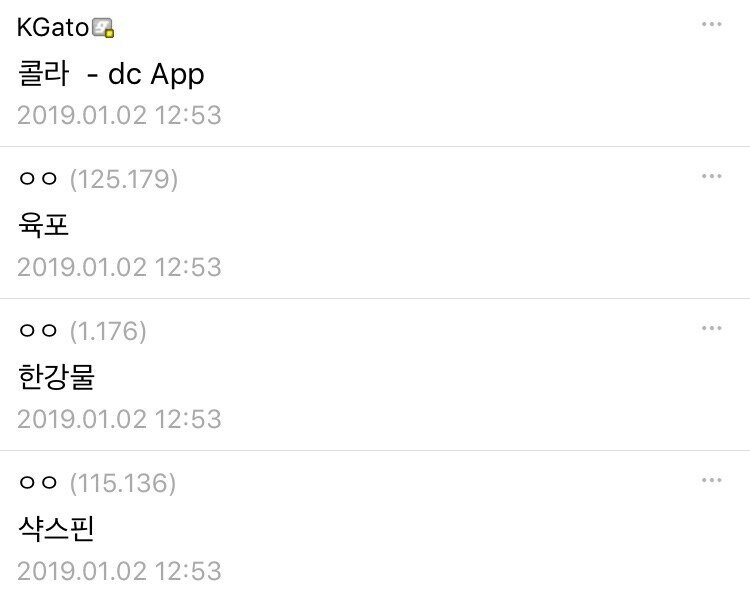Tap the comment text 콜라 - dc App
Viewport: 750px width, 593px height.
(x=111, y=74)
